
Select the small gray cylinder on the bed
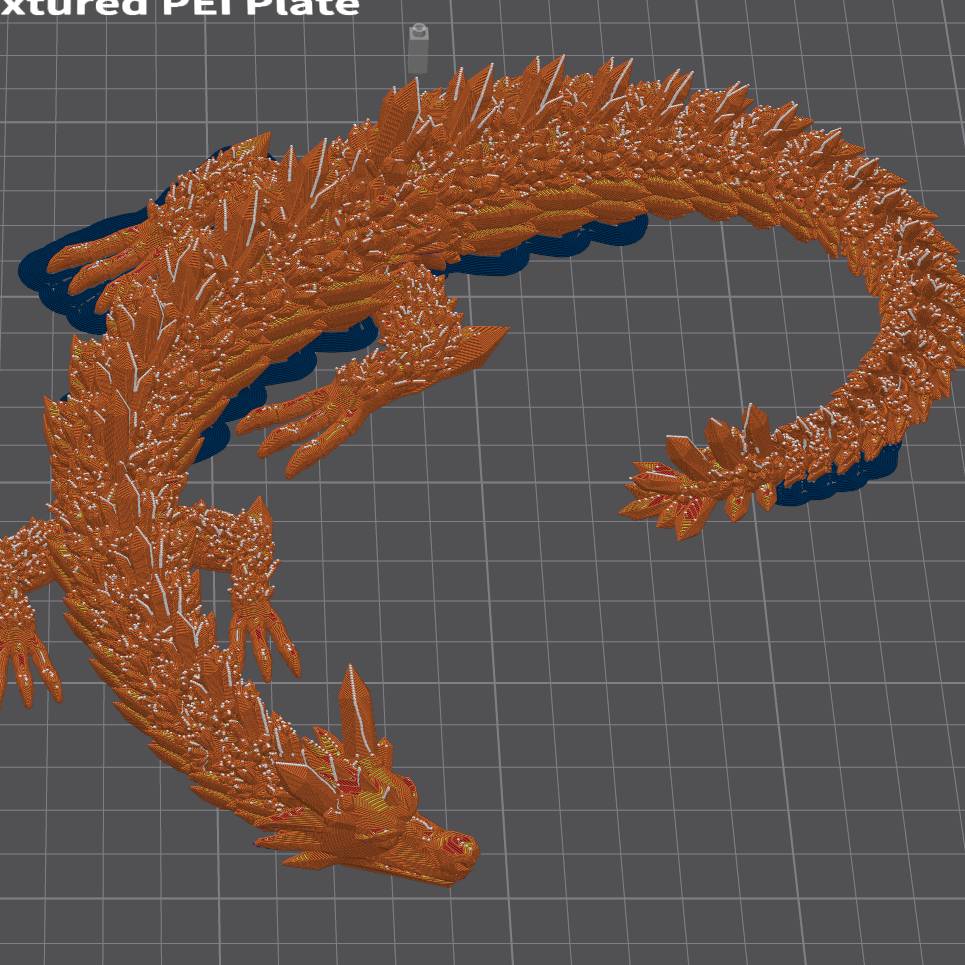418,49
